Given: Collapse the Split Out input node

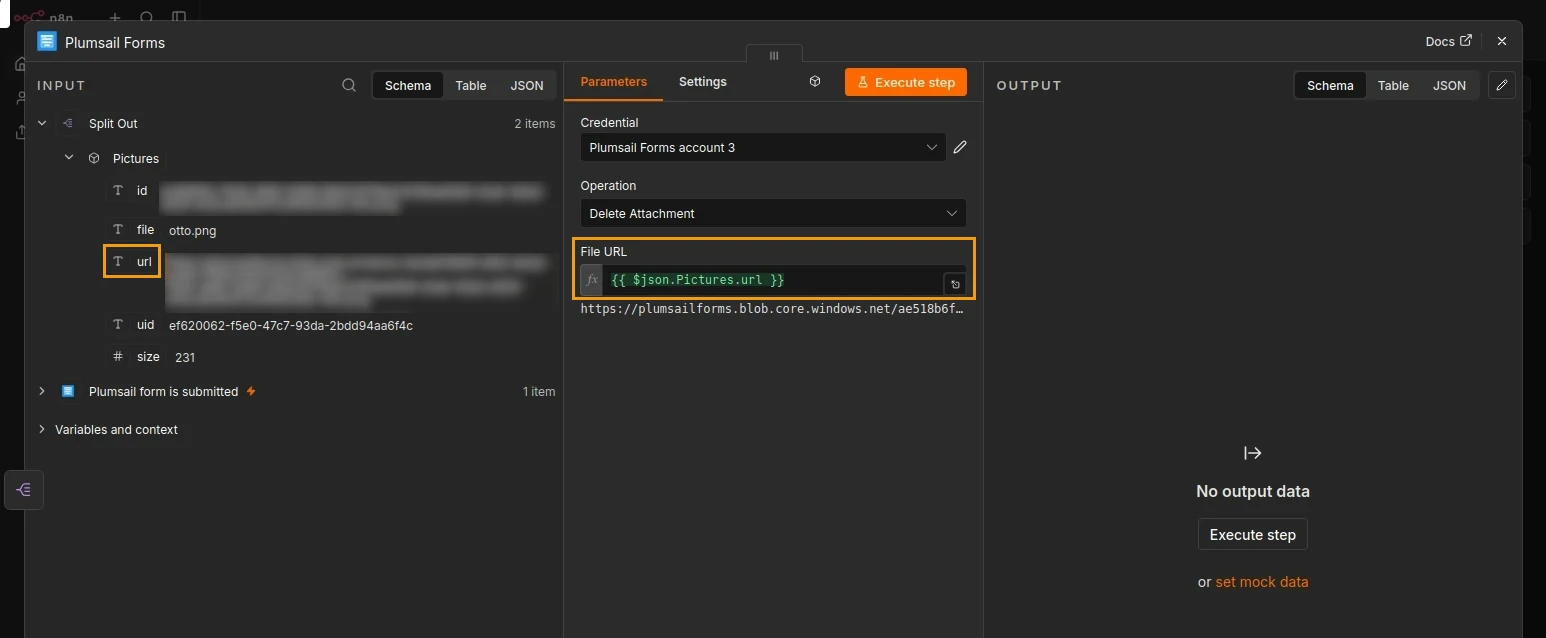Looking at the screenshot, I should pos(42,123).
